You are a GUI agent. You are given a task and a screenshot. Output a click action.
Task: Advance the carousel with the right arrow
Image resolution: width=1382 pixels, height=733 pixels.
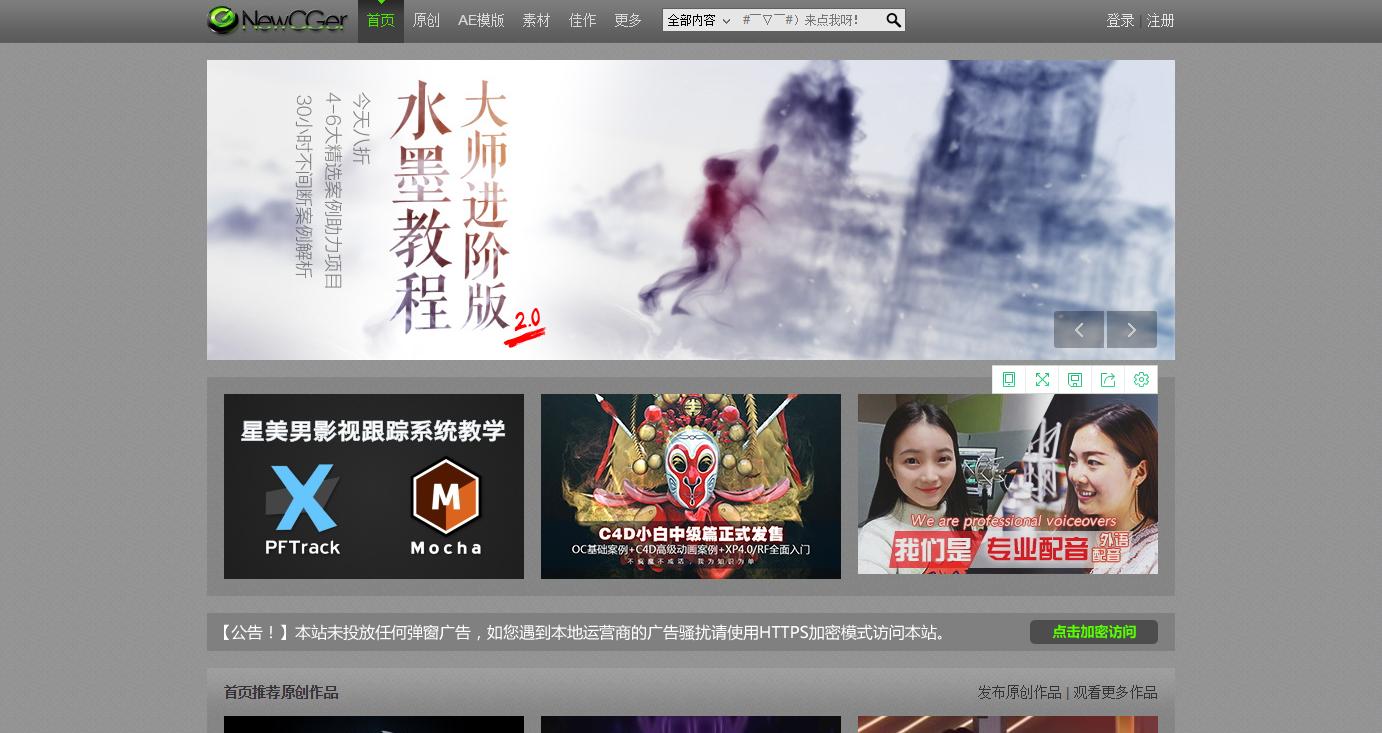[1131, 329]
